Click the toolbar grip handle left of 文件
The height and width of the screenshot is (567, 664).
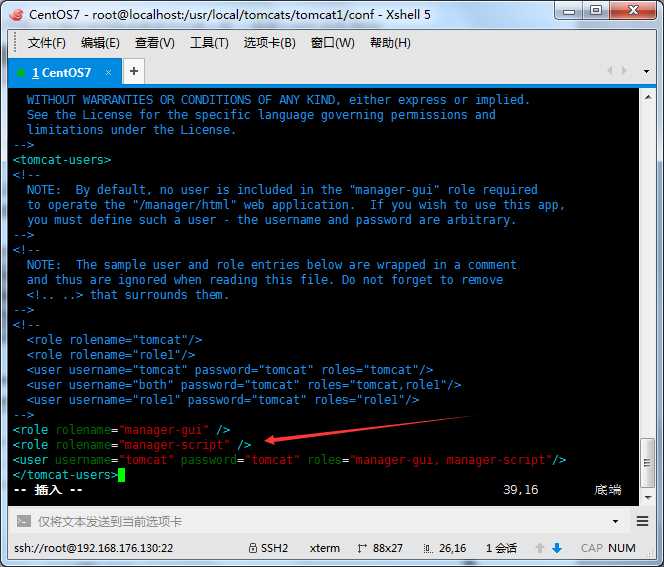pyautogui.click(x=15, y=43)
